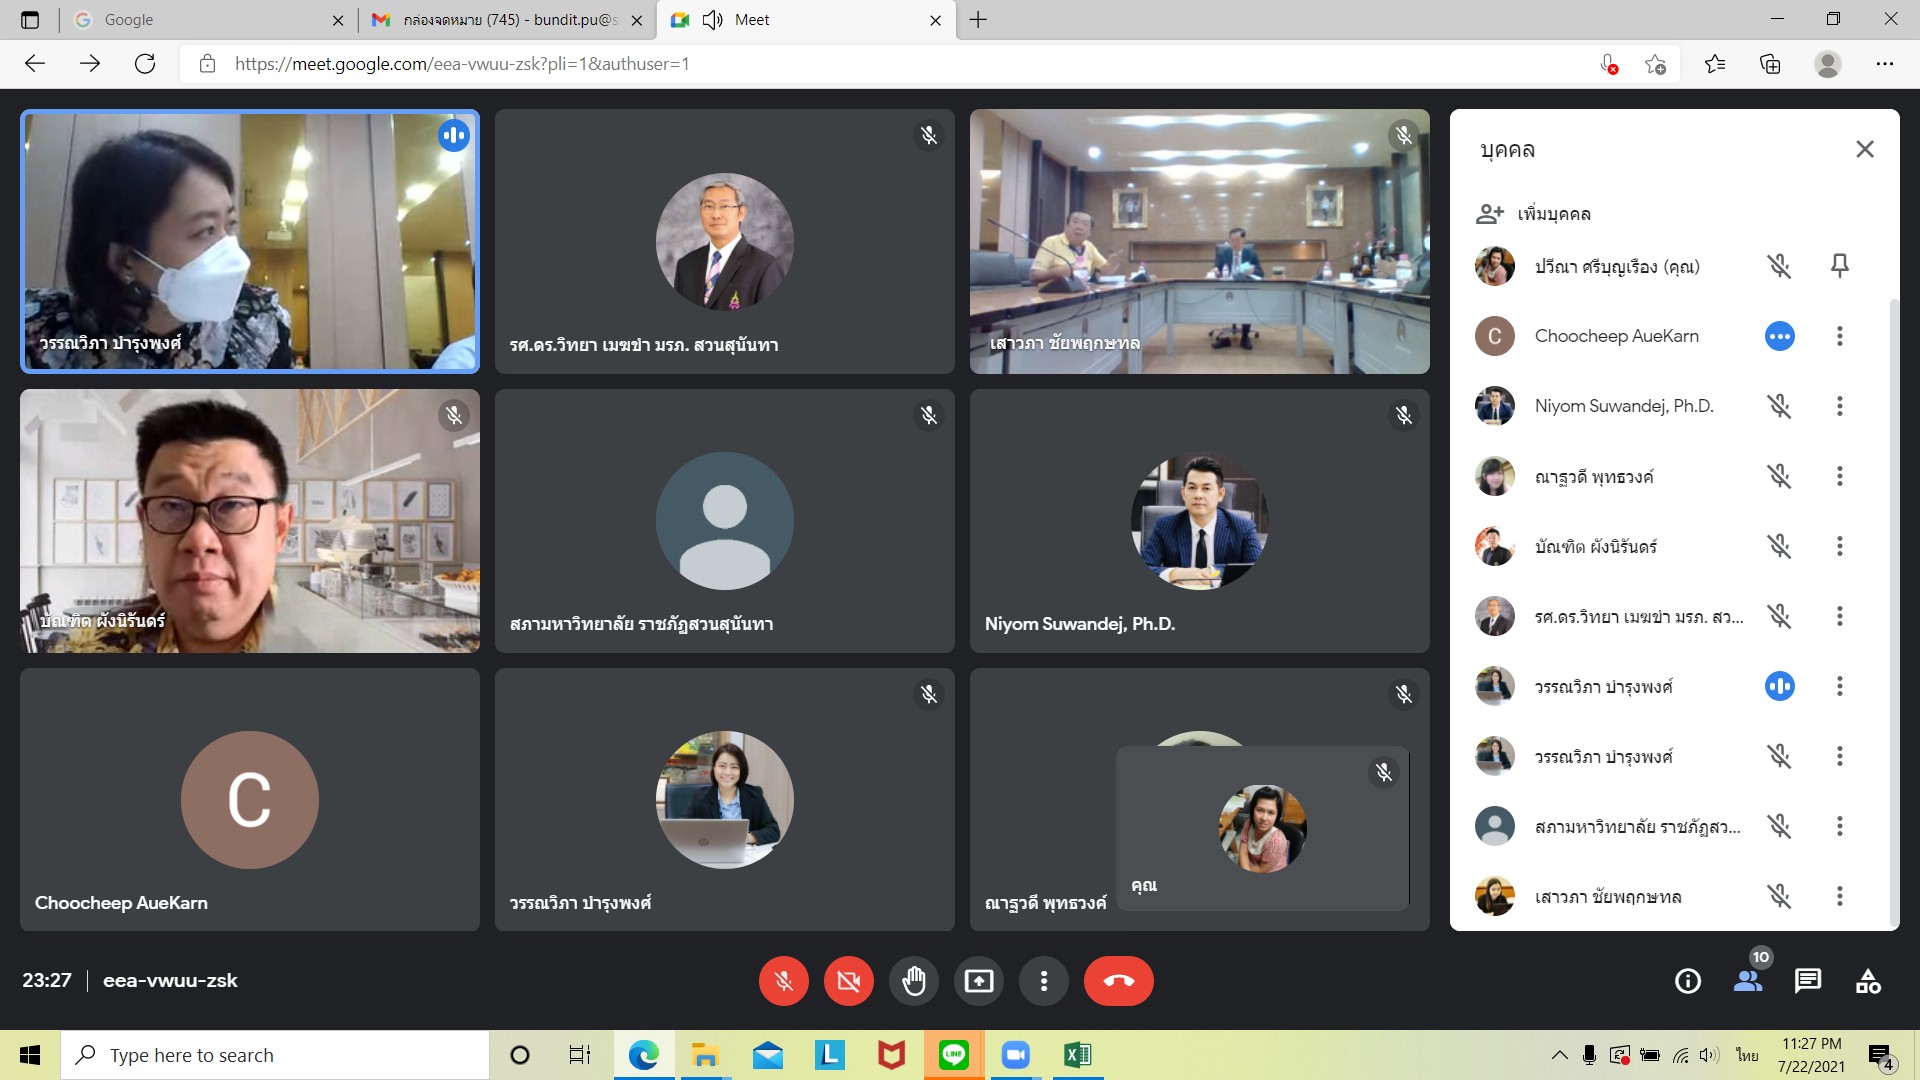1920x1080 pixels.
Task: Open more options for Niyom Suwandej, Ph.D.
Action: tap(1839, 406)
